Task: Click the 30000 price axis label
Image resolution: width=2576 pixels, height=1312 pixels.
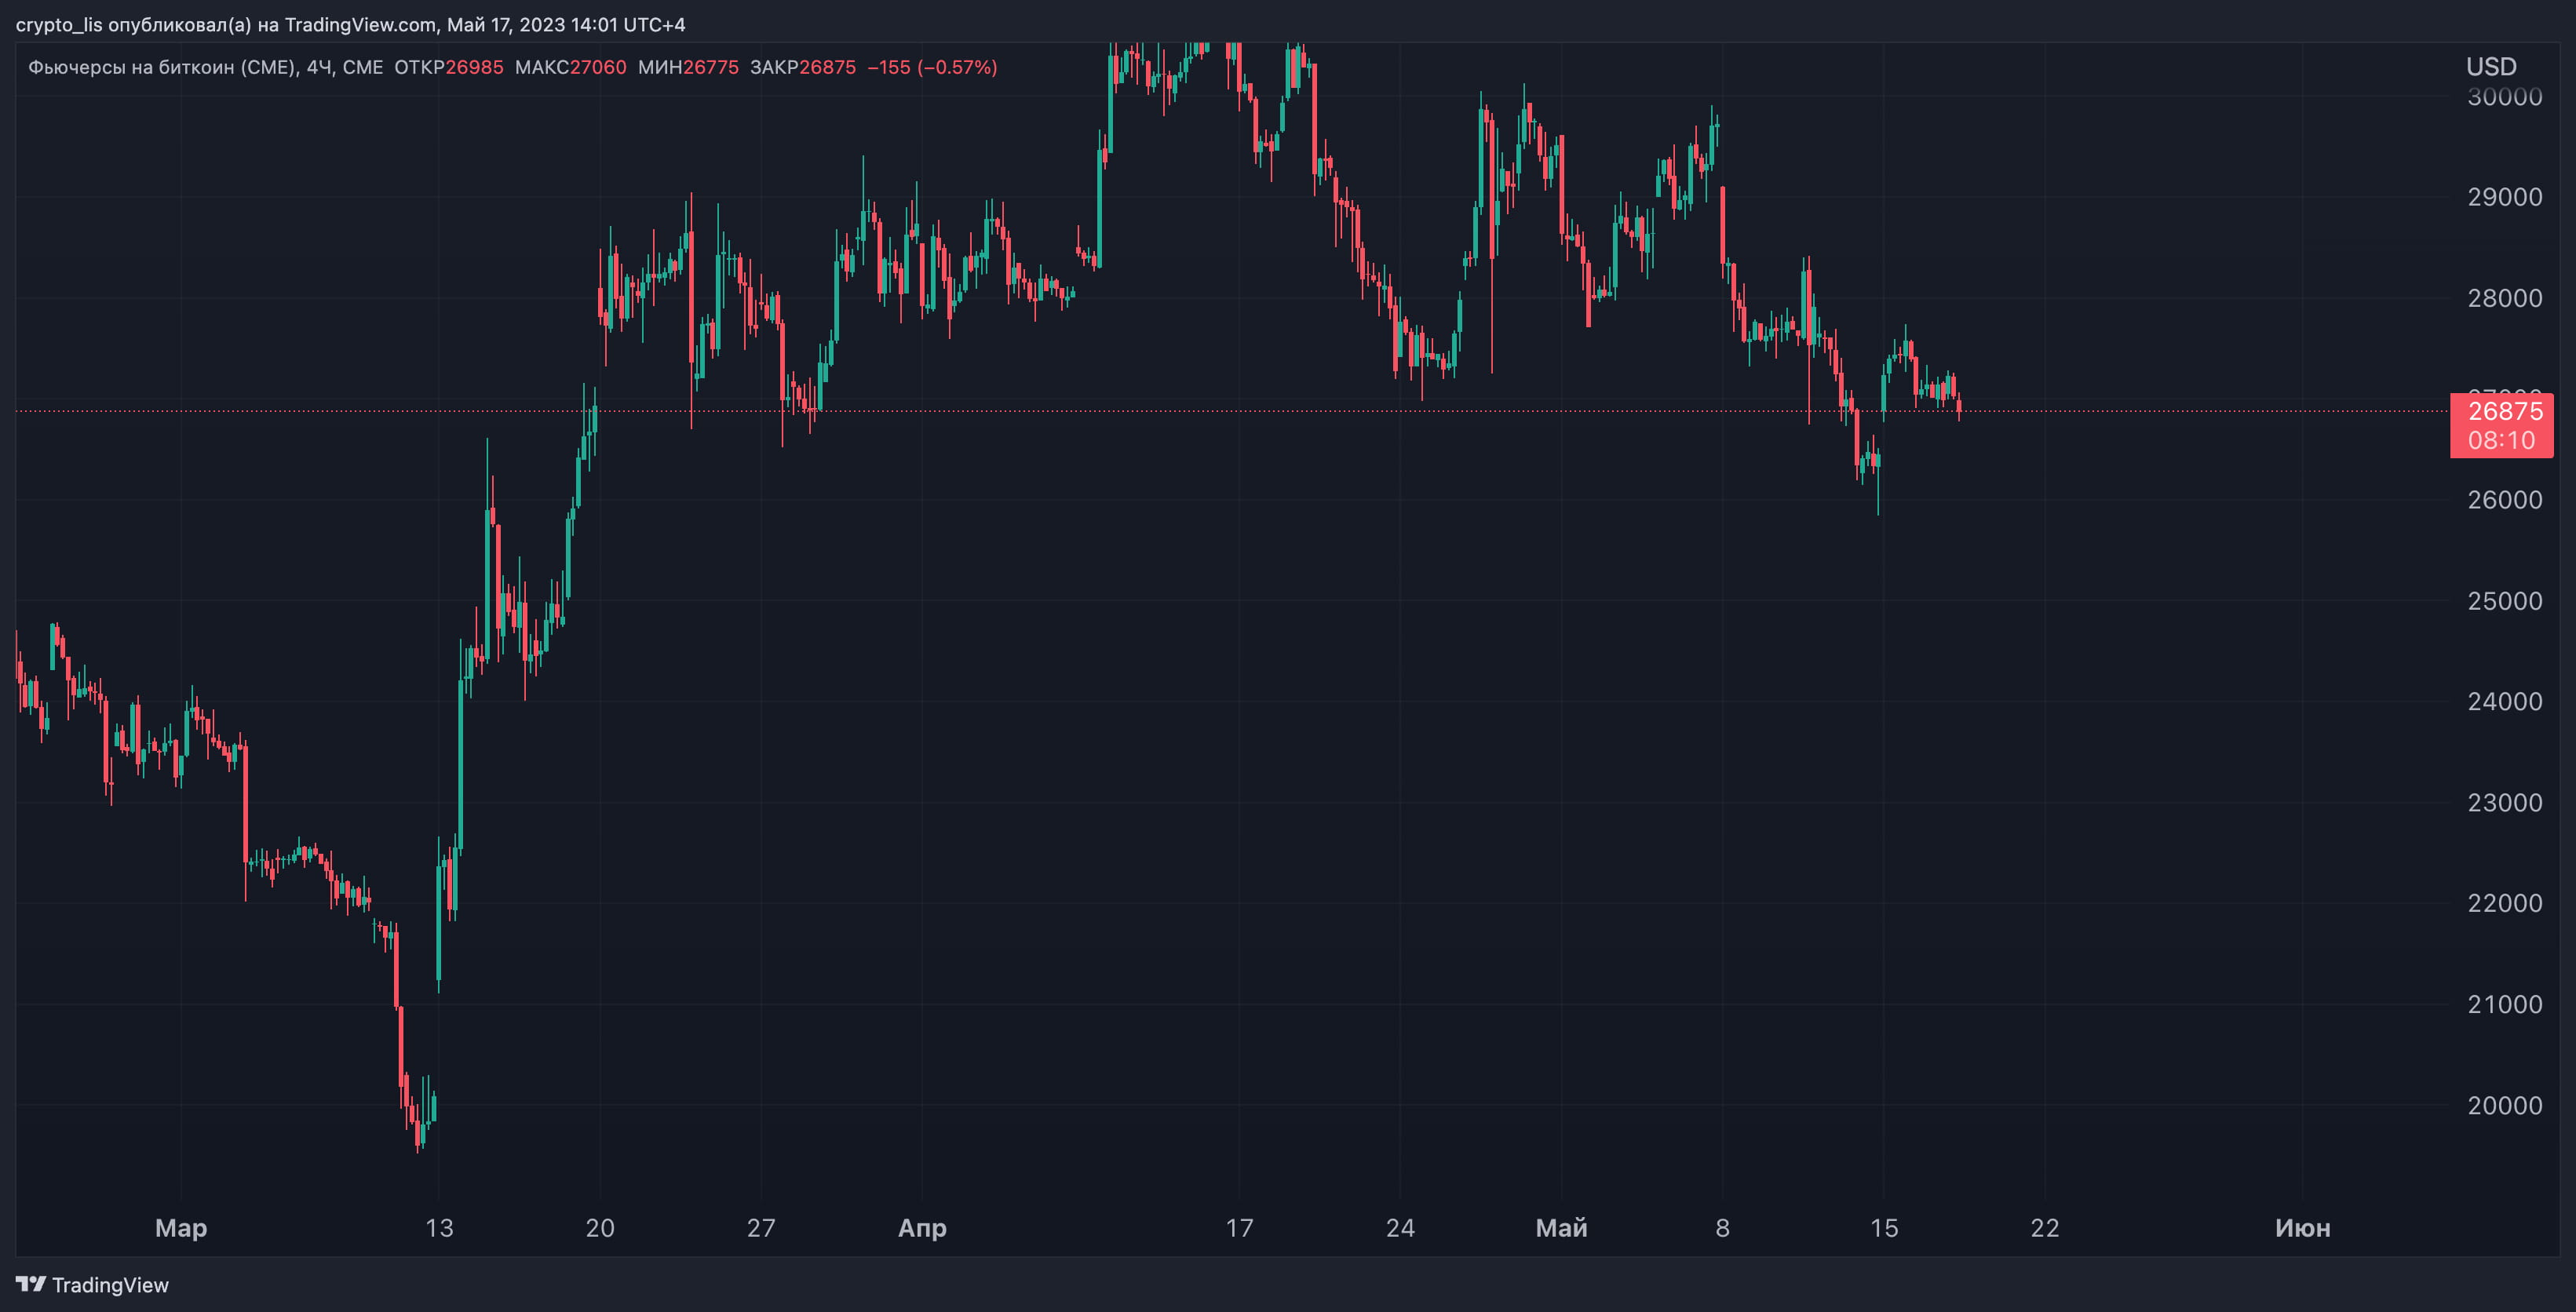Action: (x=2504, y=97)
